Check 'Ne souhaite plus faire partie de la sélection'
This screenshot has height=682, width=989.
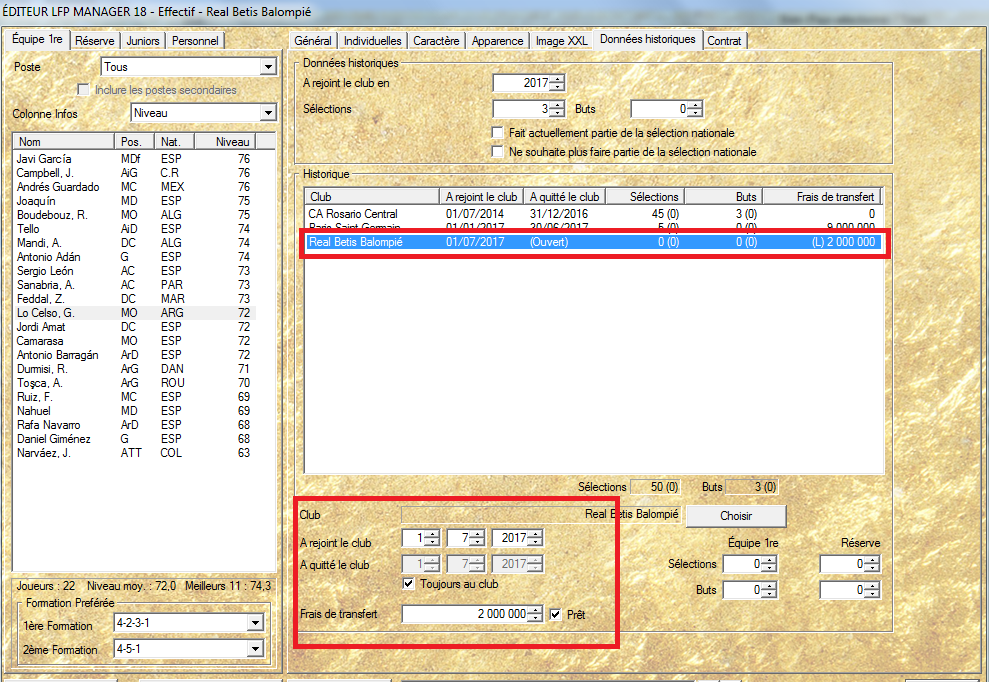[498, 152]
